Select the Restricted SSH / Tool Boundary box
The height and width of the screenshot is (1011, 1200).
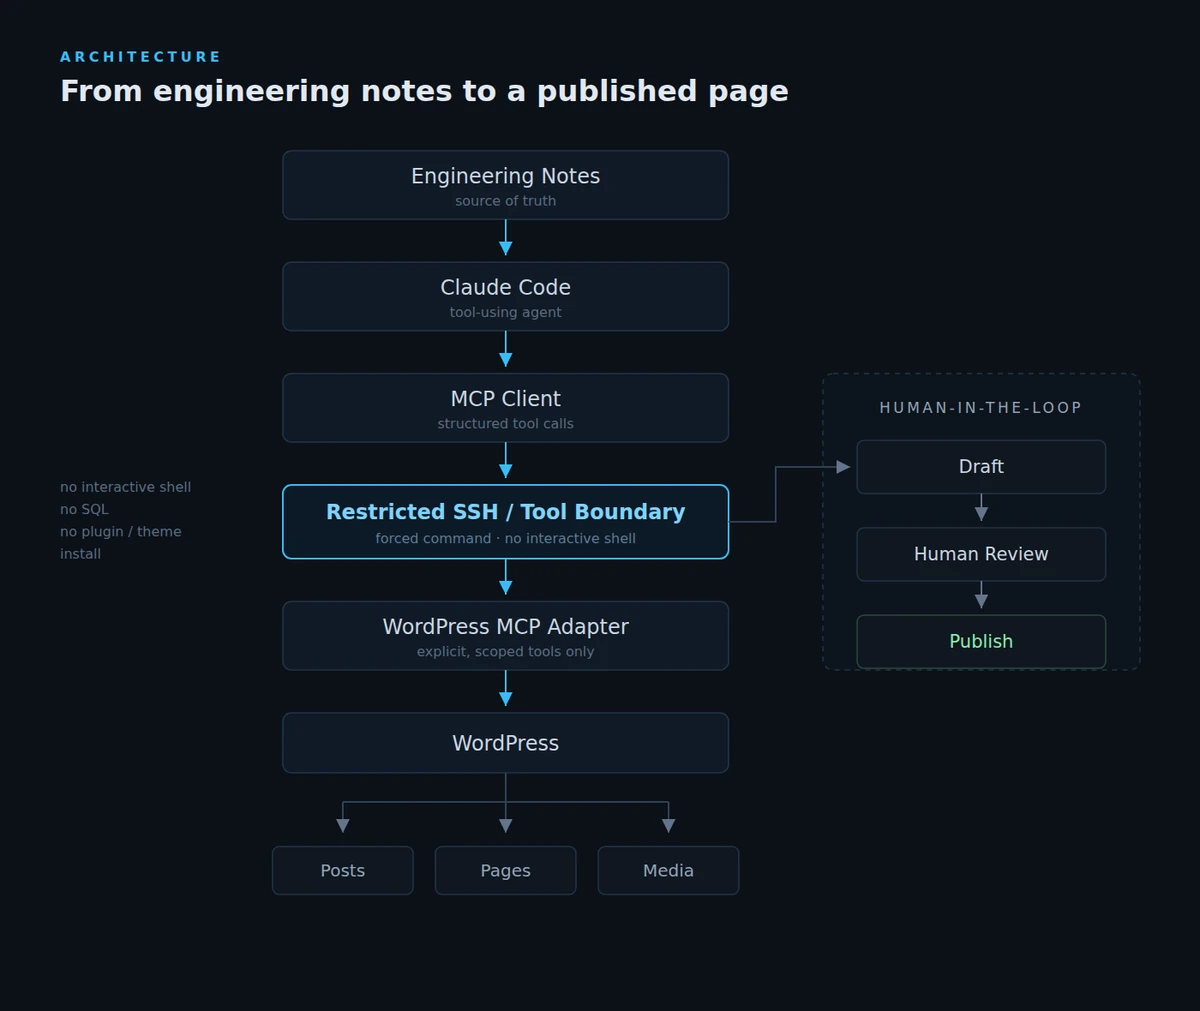point(505,522)
